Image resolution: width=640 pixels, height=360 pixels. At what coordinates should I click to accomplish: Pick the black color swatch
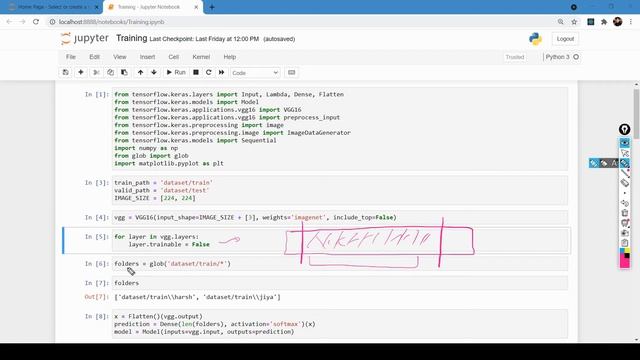click(x=627, y=256)
